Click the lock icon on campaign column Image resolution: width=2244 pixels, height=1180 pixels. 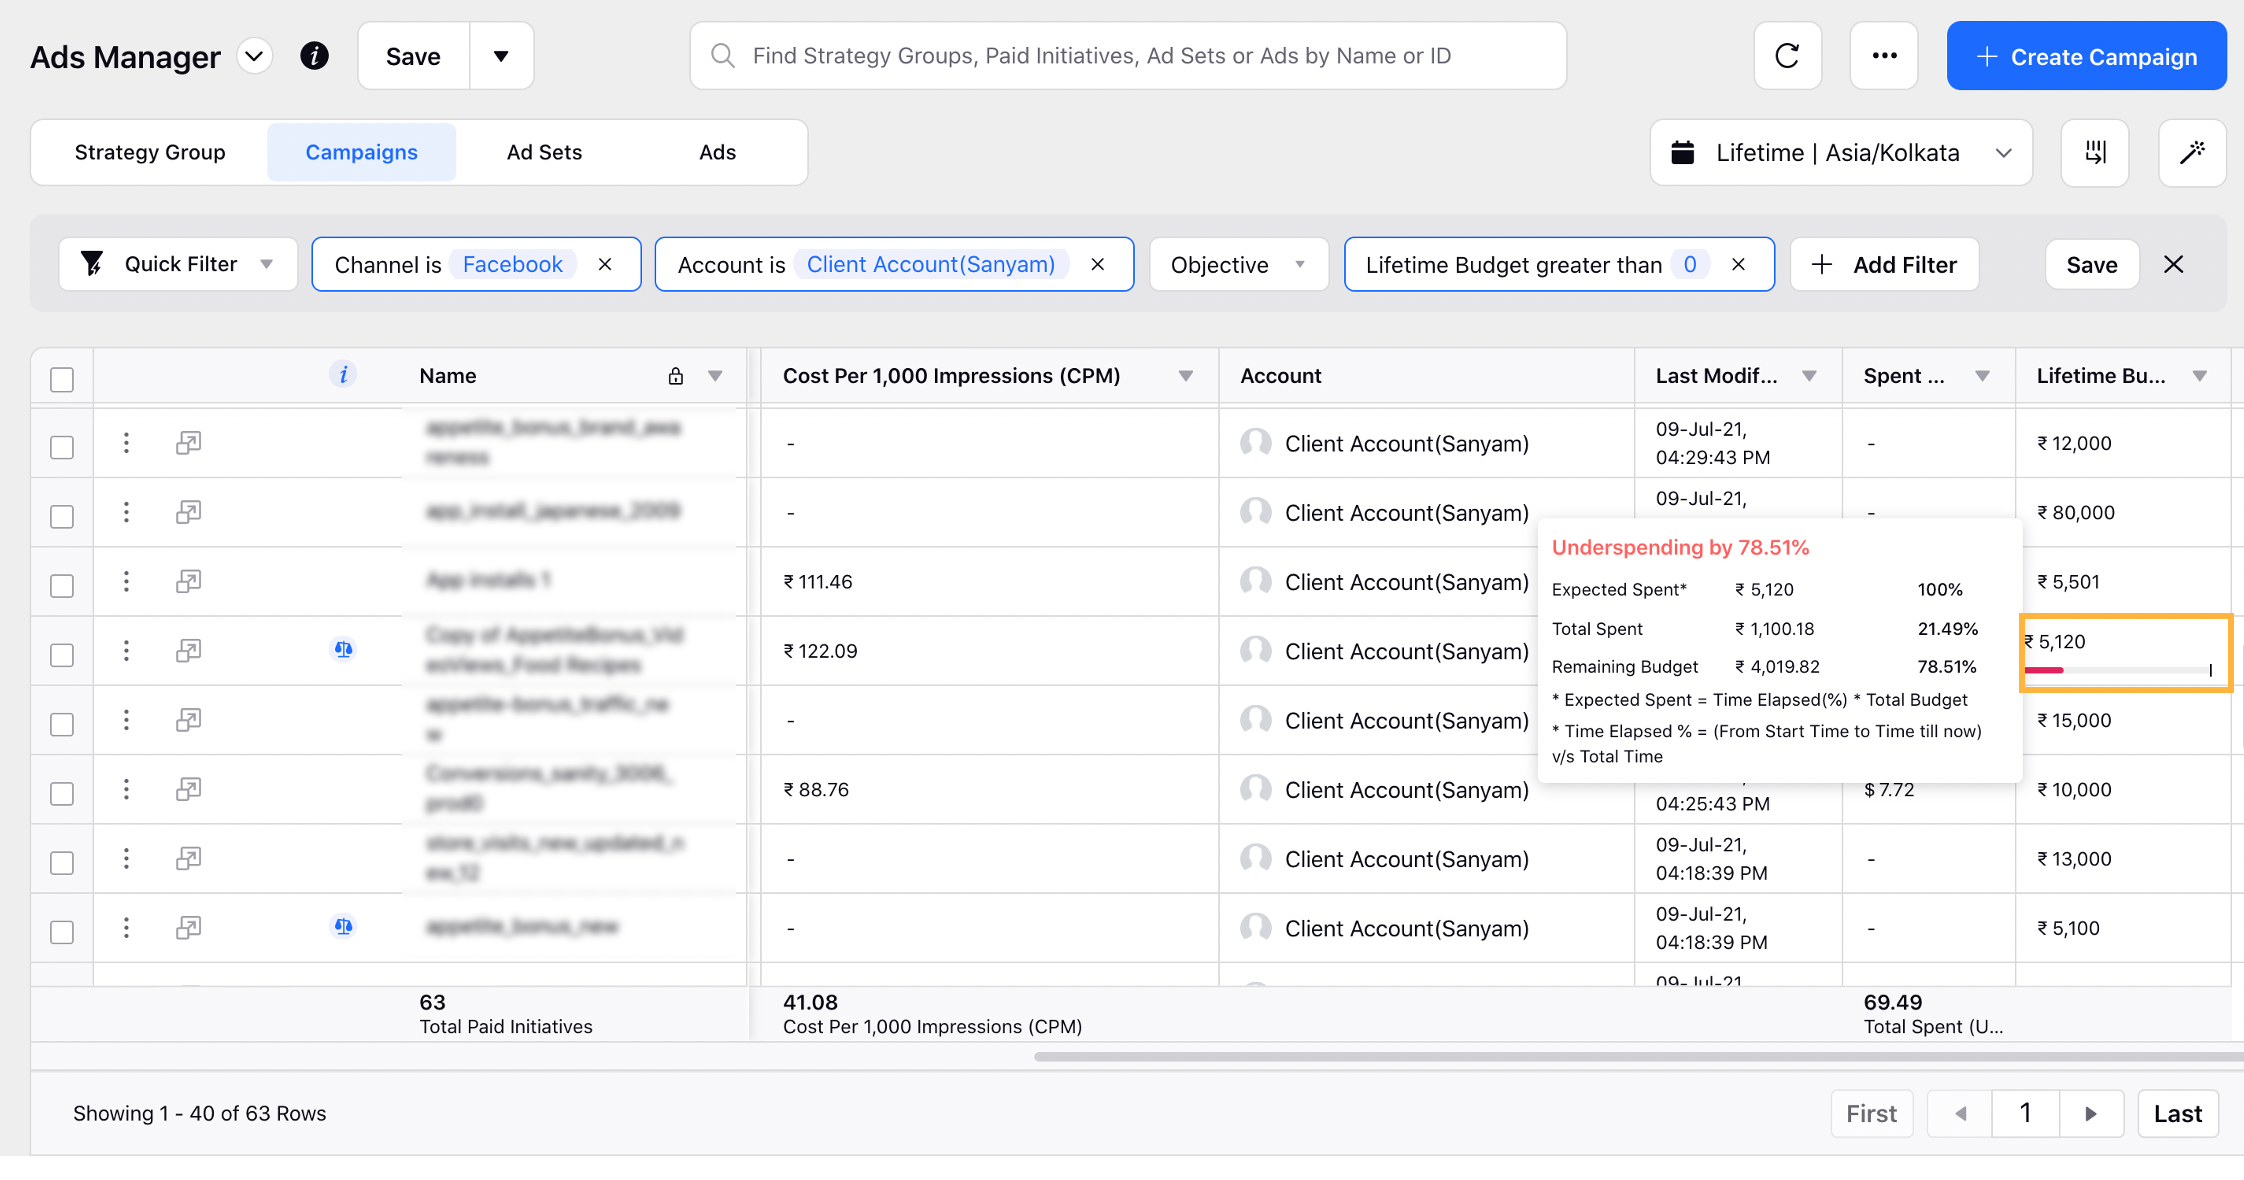[x=671, y=376]
